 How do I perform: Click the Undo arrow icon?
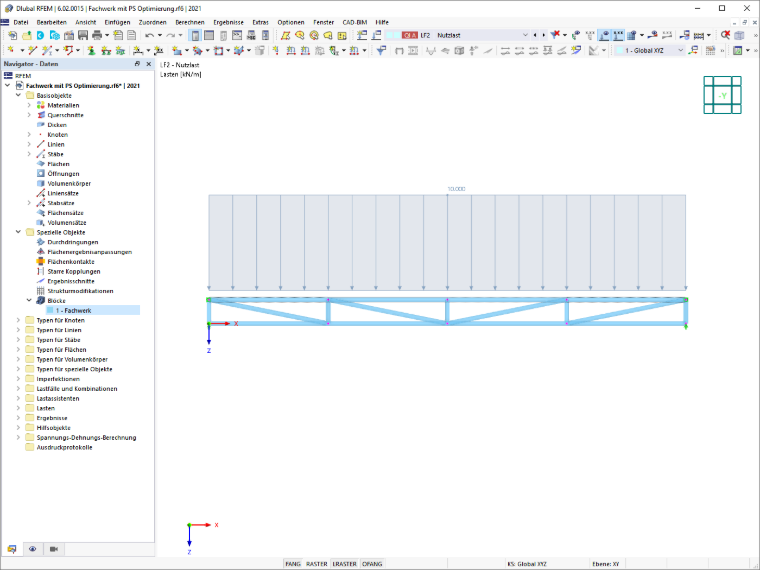149,35
